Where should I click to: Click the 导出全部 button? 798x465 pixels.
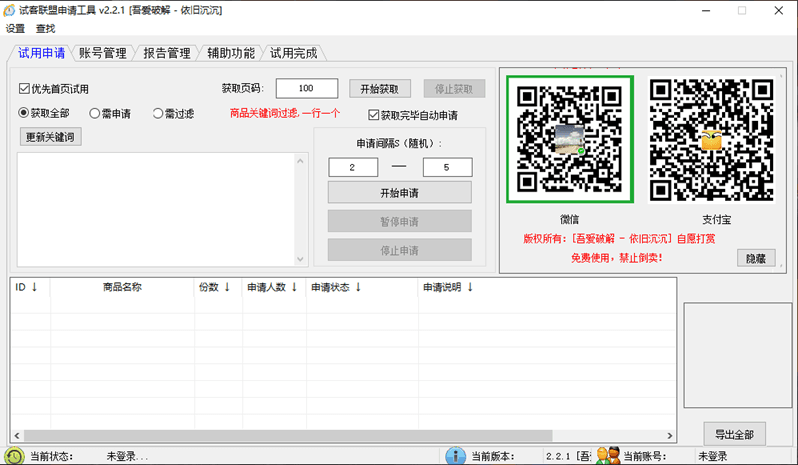734,434
